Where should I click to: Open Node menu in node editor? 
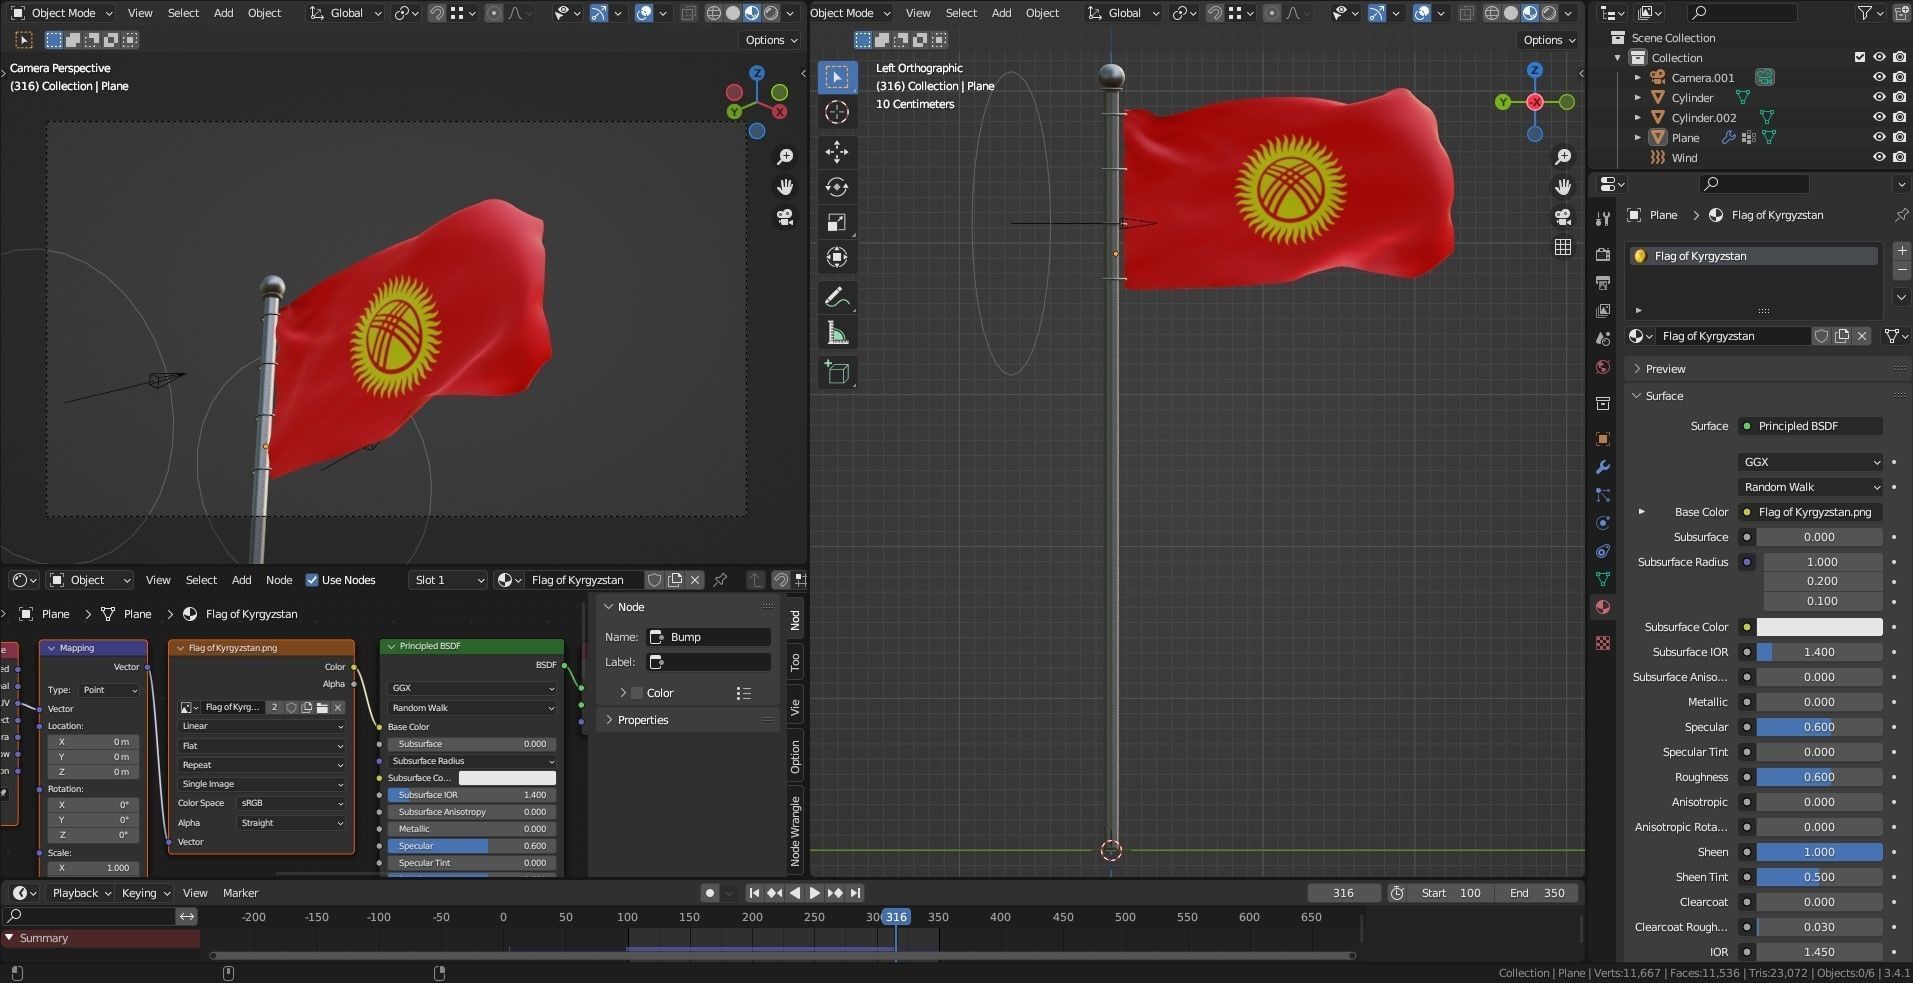tap(279, 580)
